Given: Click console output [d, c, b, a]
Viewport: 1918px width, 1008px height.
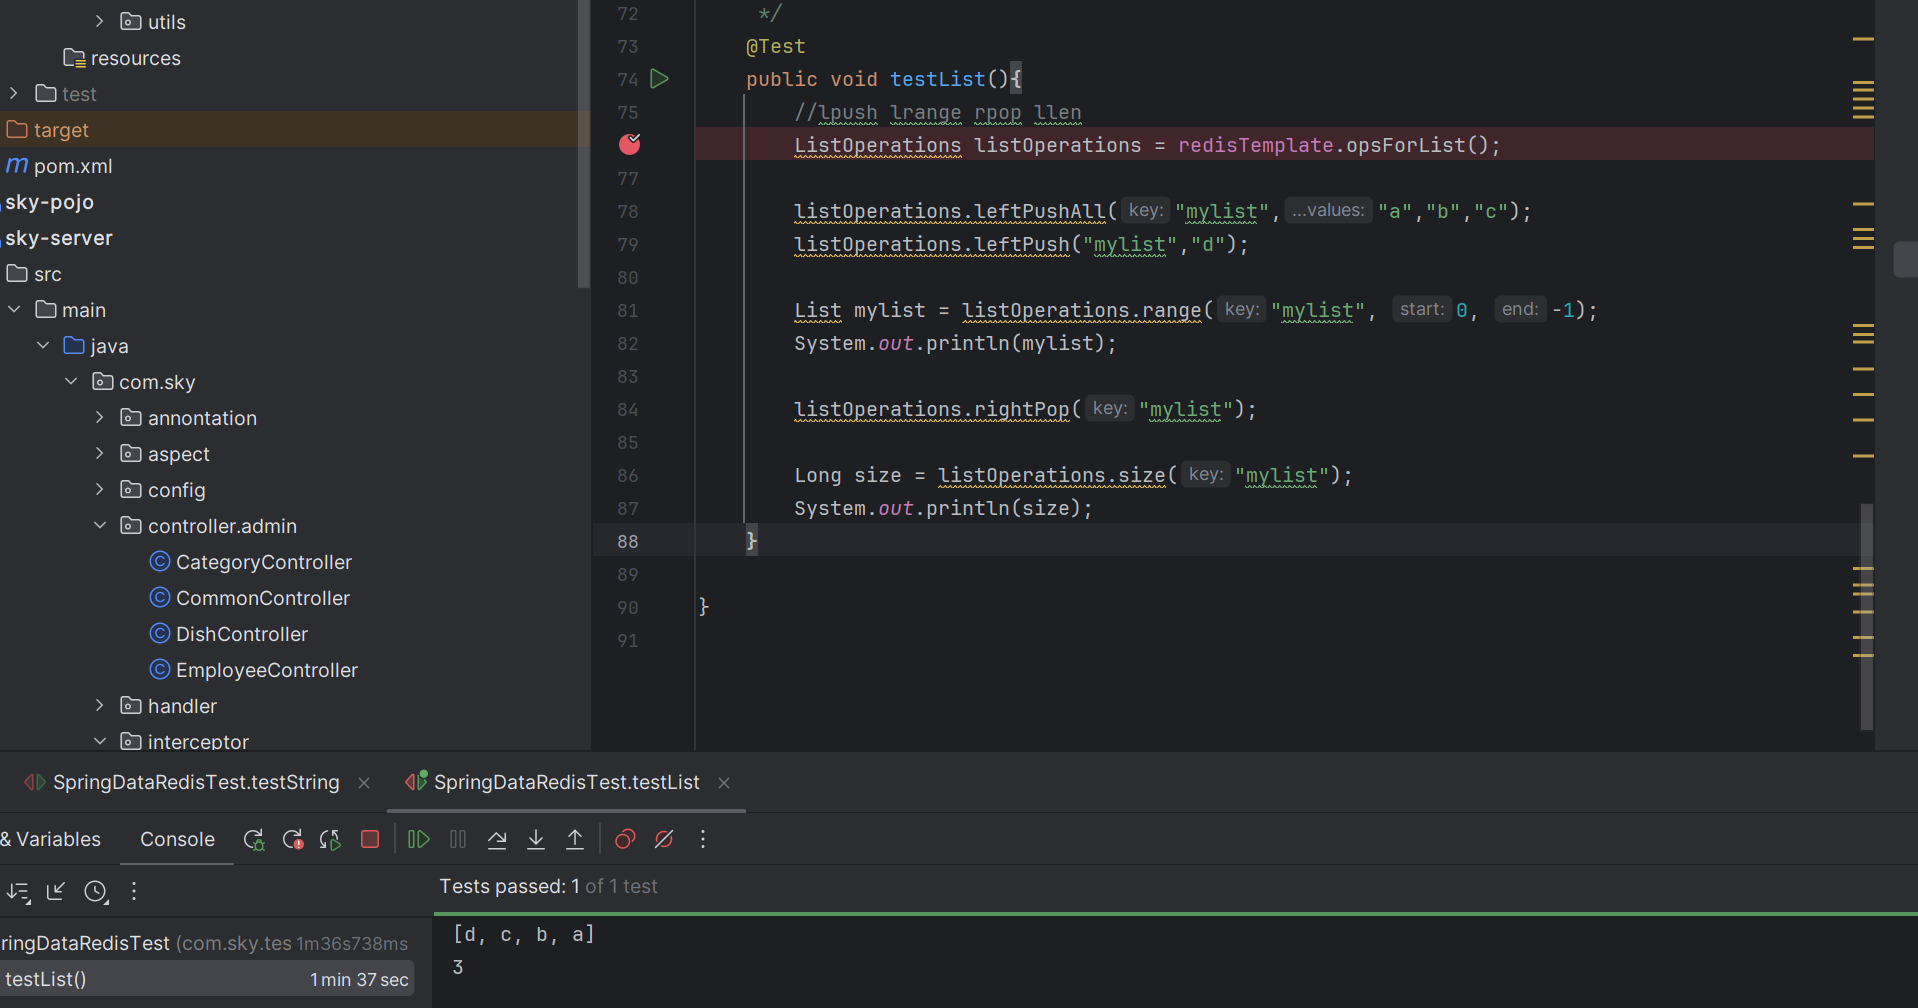Looking at the screenshot, I should point(524,934).
